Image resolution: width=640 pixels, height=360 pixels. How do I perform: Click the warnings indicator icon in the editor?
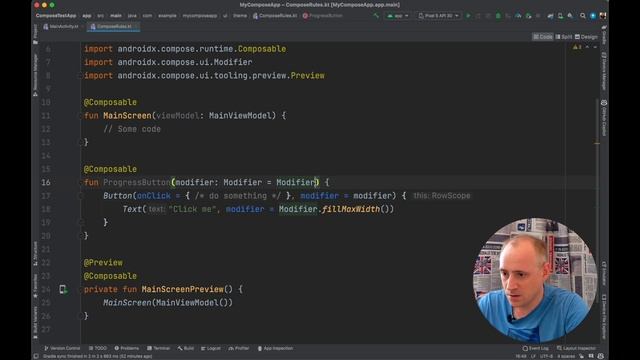[x=577, y=47]
